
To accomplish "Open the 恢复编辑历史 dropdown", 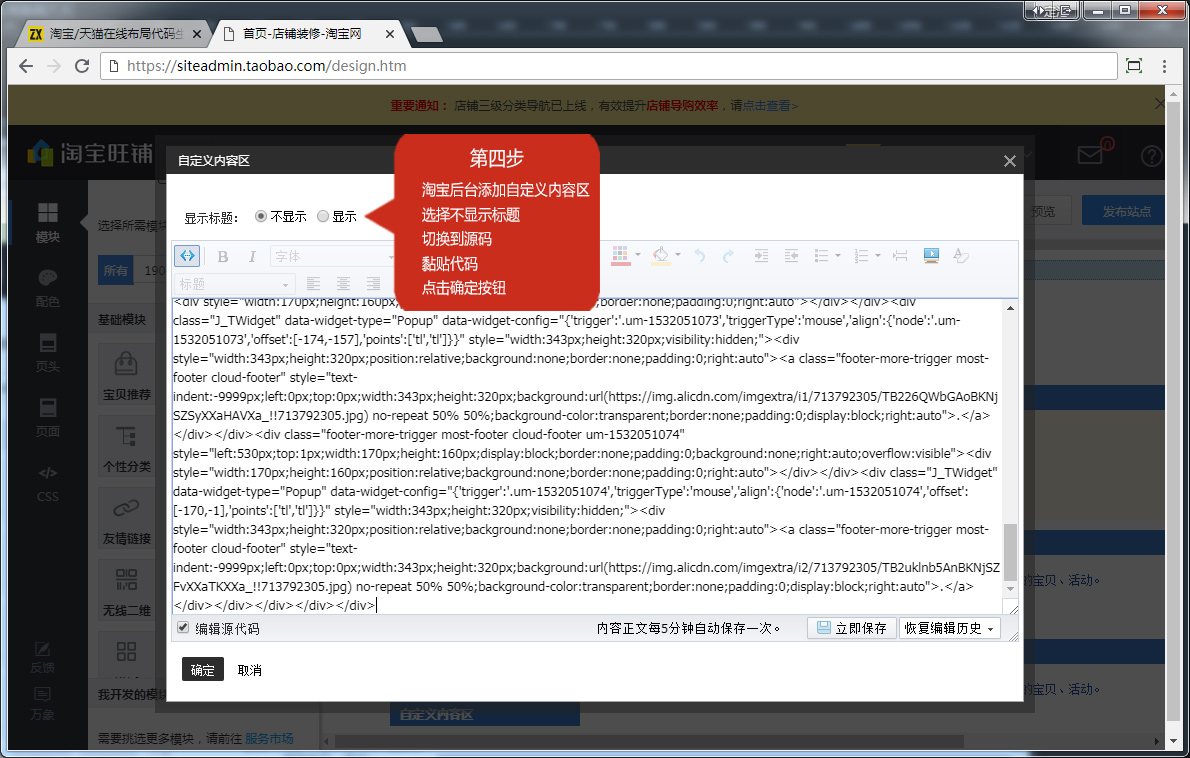I will [949, 628].
